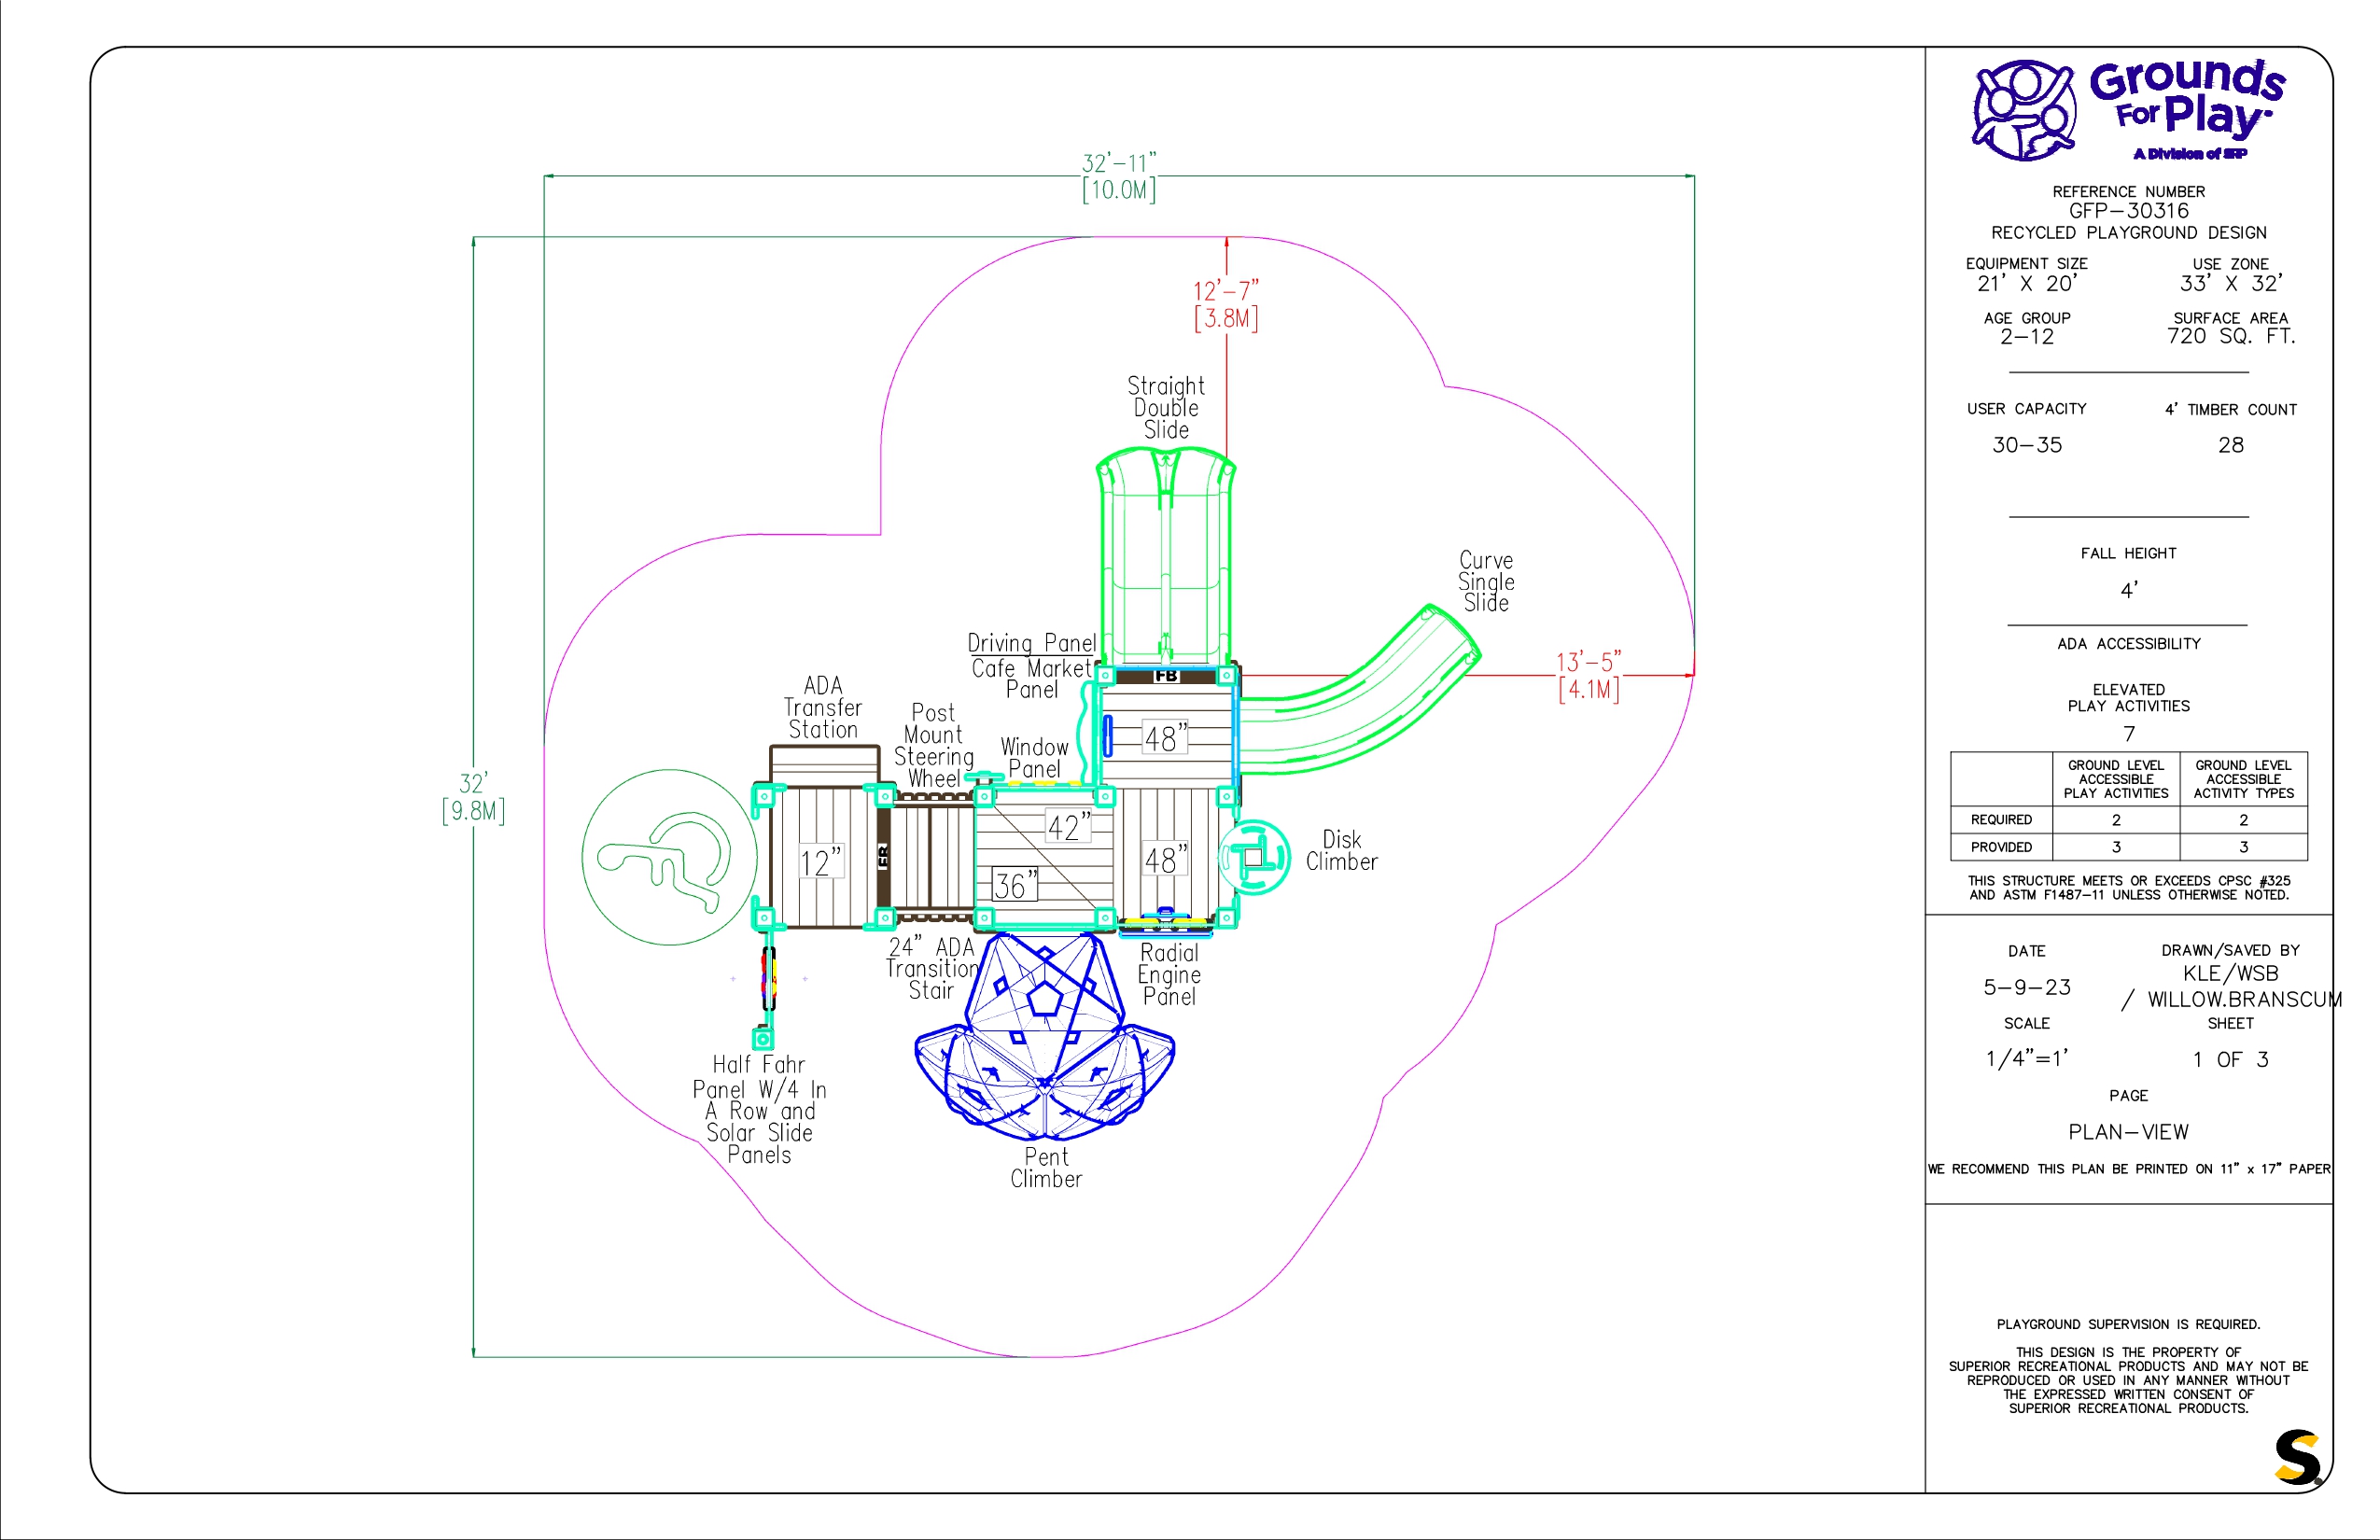
Task: Click the 'Curve Single Slide' label
Action: 1486,581
